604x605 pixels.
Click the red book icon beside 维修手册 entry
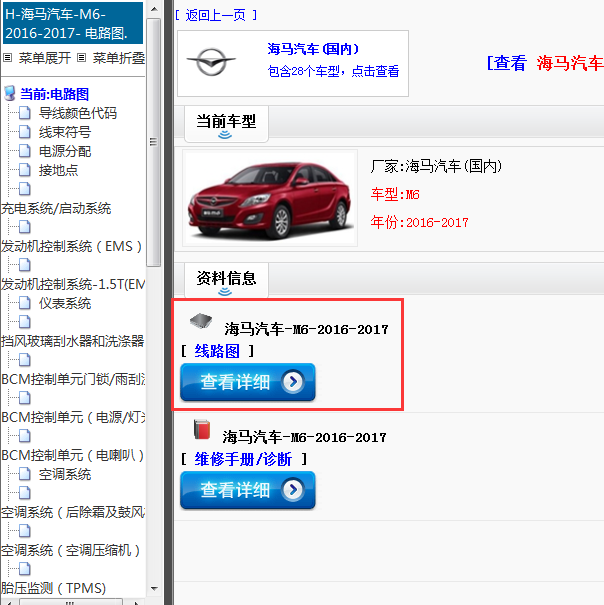click(202, 429)
